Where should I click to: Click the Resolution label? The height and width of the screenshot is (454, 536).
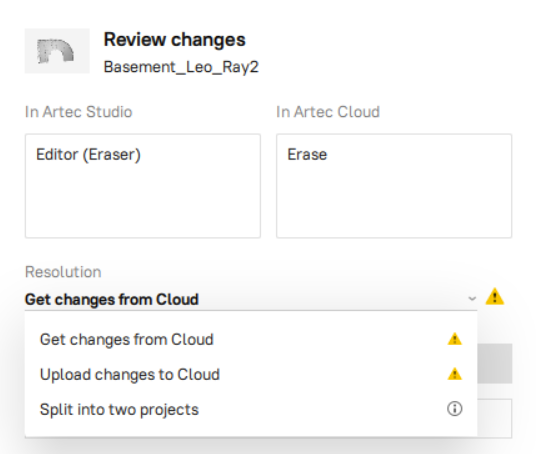pyautogui.click(x=63, y=272)
